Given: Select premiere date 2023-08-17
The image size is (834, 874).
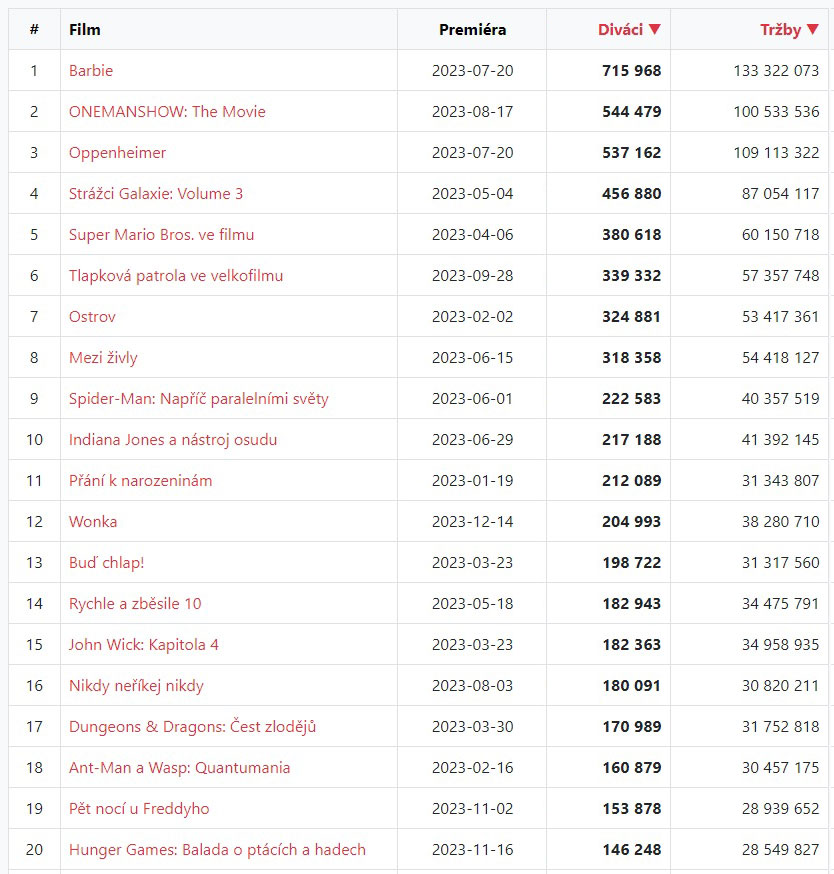Looking at the screenshot, I should point(473,111).
